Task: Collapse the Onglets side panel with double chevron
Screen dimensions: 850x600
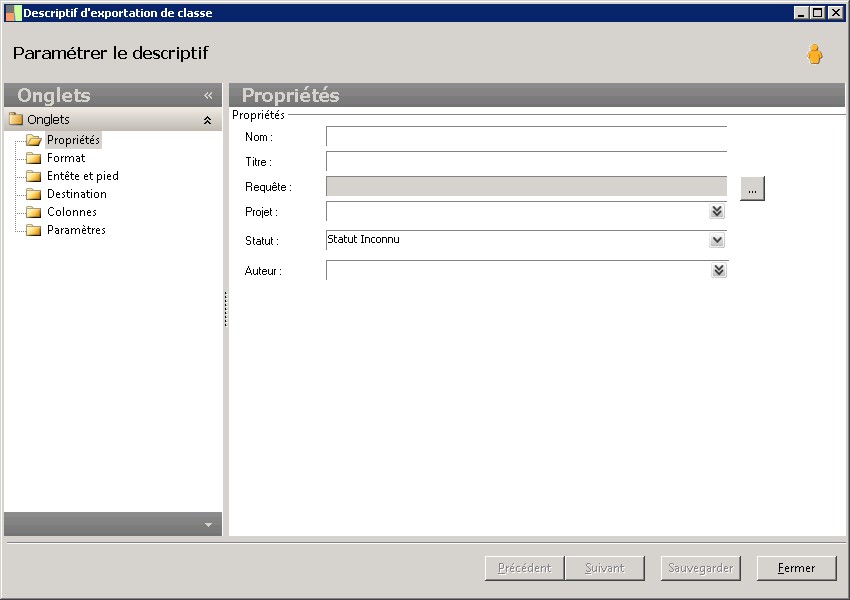Action: pos(208,95)
